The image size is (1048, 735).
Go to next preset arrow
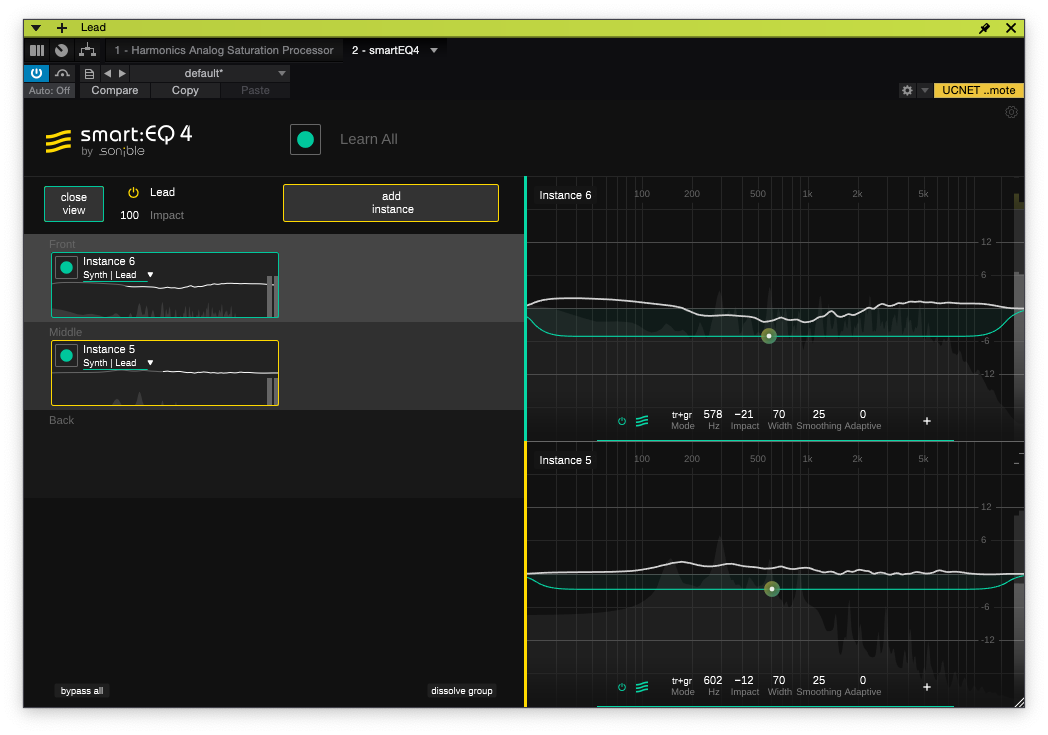click(122, 73)
